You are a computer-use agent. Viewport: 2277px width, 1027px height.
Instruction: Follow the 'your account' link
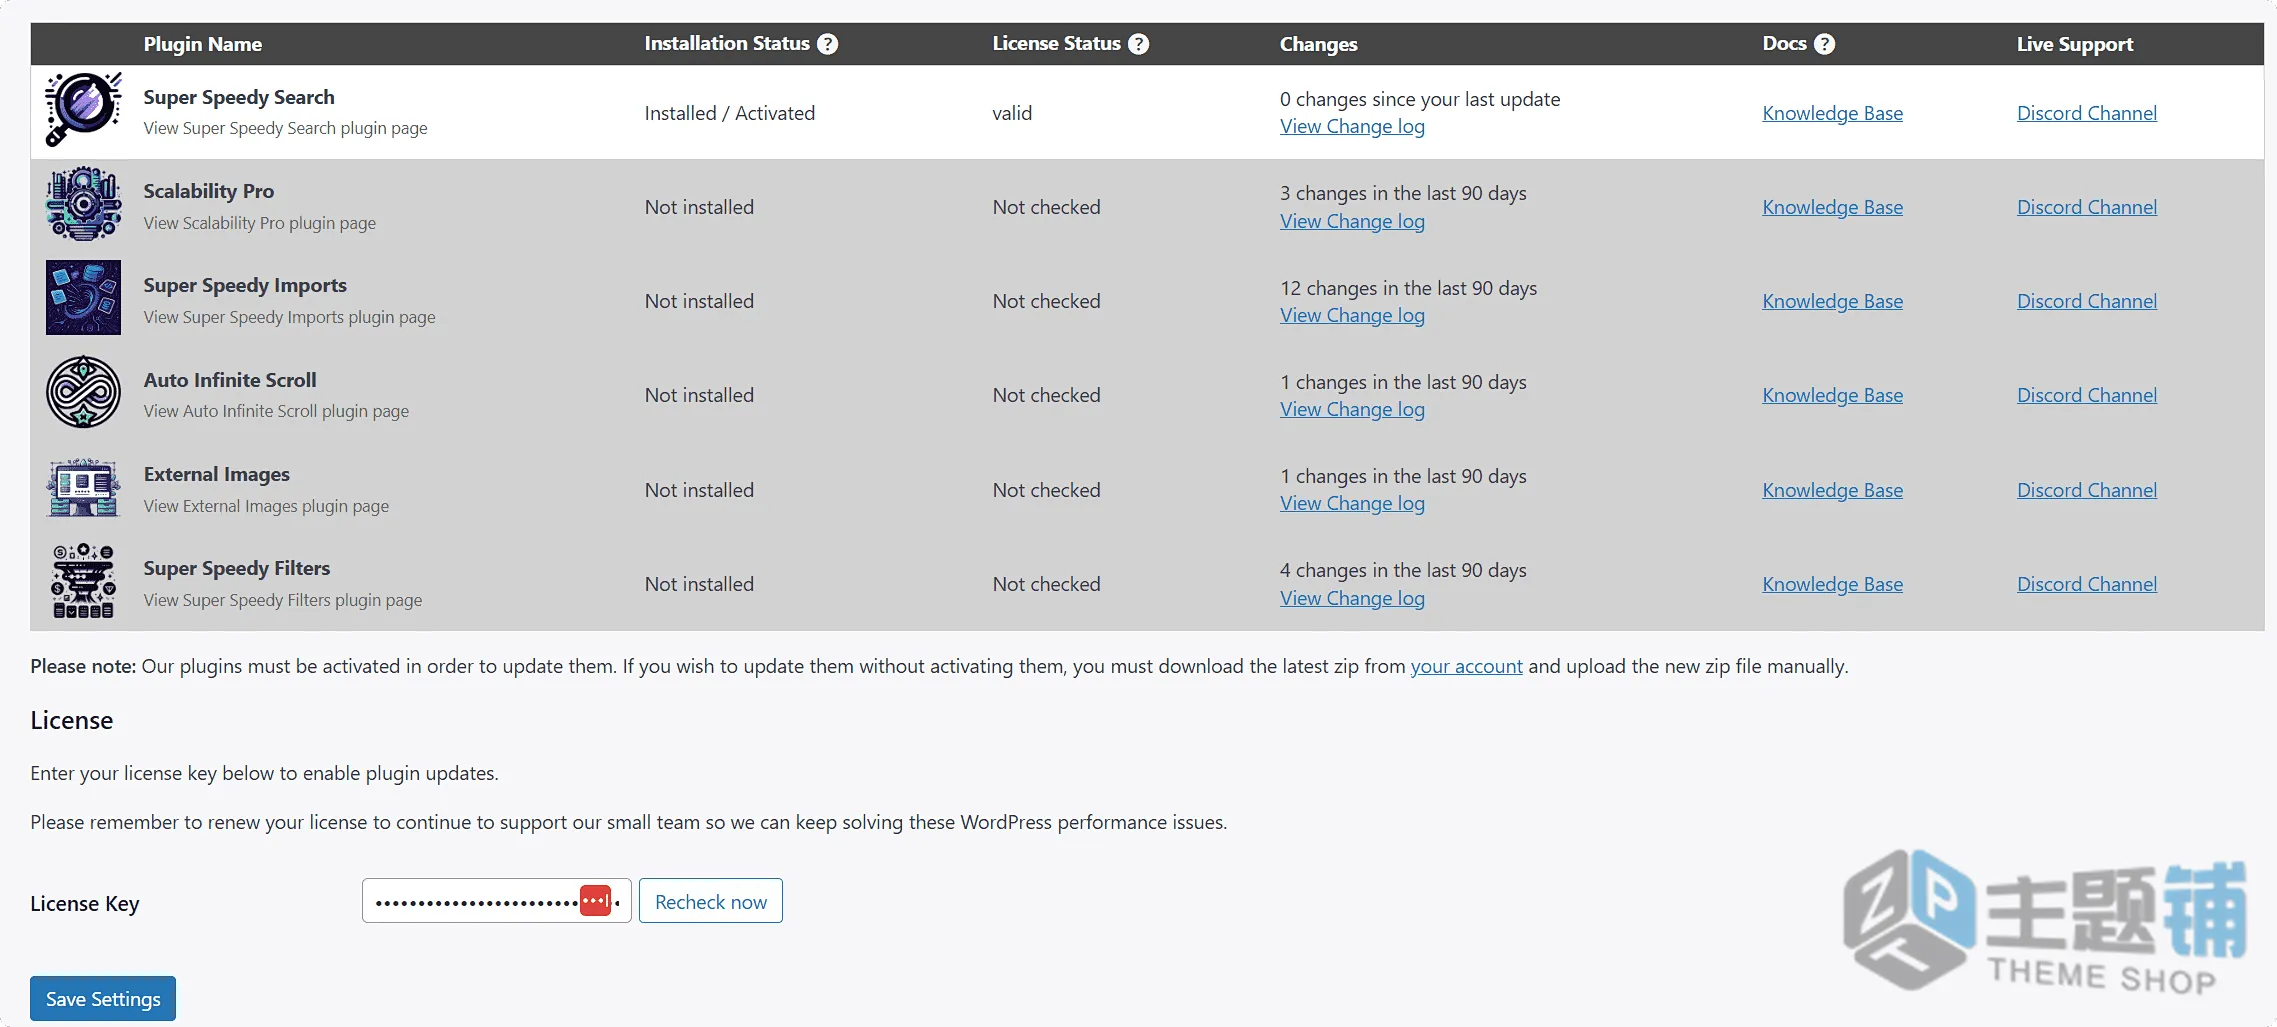click(1467, 666)
